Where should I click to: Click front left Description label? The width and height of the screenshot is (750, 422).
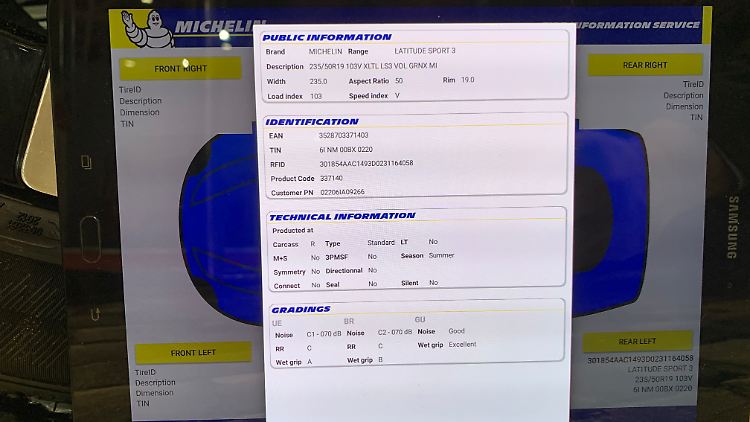(155, 383)
